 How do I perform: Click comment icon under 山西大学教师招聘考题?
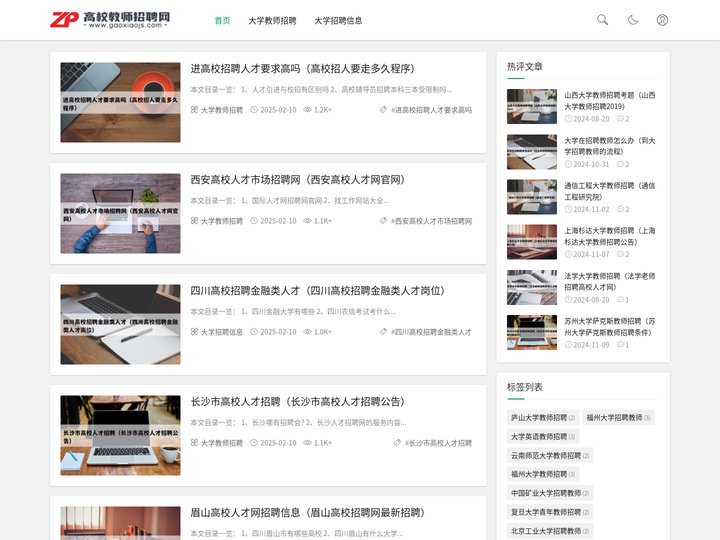pyautogui.click(x=620, y=119)
